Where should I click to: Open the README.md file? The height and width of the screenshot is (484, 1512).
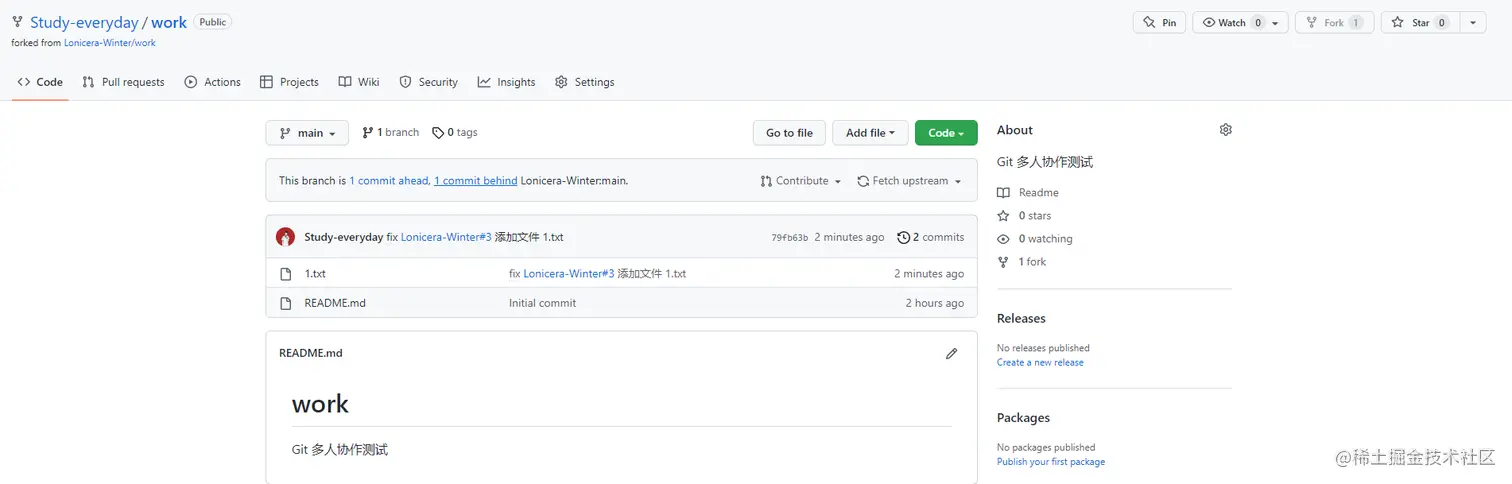[x=335, y=302]
